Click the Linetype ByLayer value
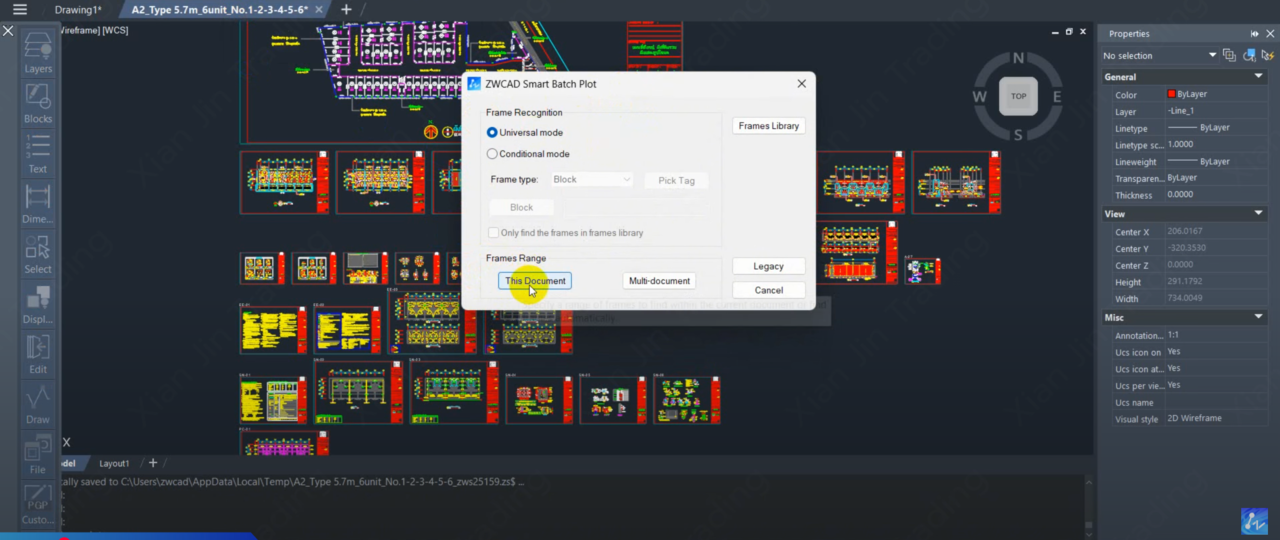Viewport: 1280px width, 540px height. click(x=1216, y=128)
